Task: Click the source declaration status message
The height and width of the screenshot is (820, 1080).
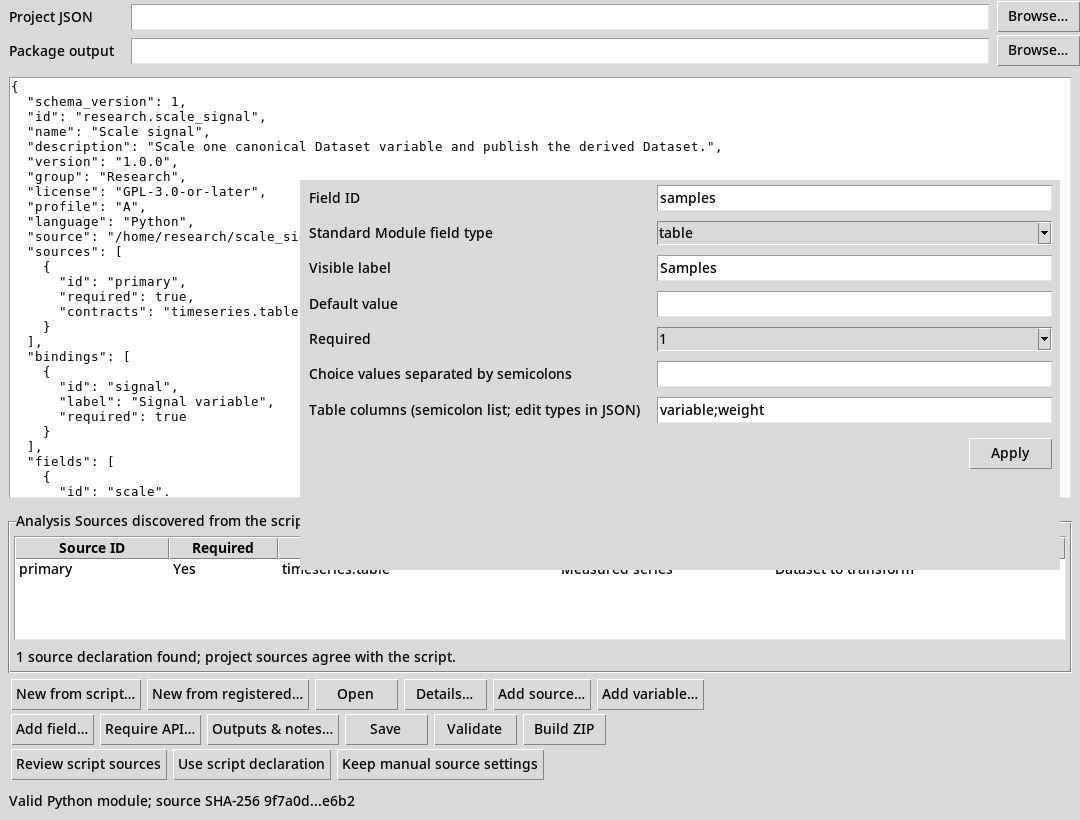Action: [x=236, y=658]
